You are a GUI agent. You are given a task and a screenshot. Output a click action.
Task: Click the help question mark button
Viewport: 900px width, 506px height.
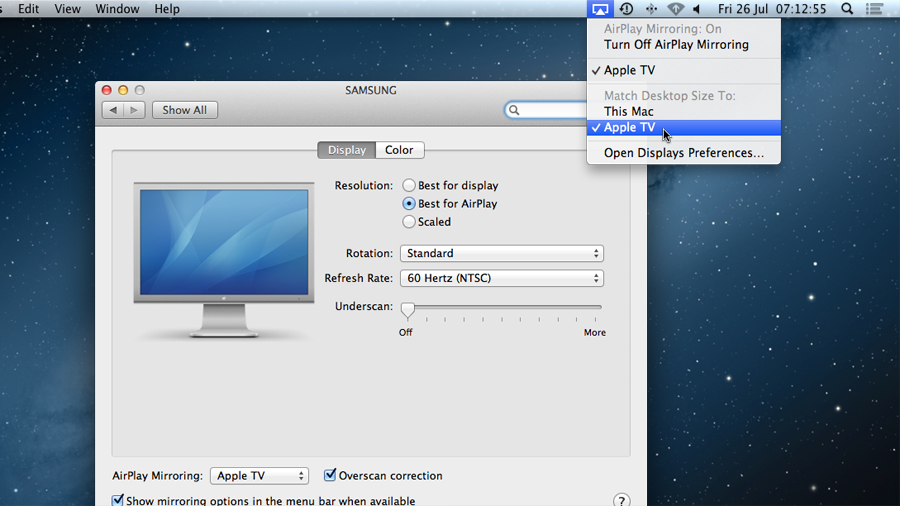(621, 500)
